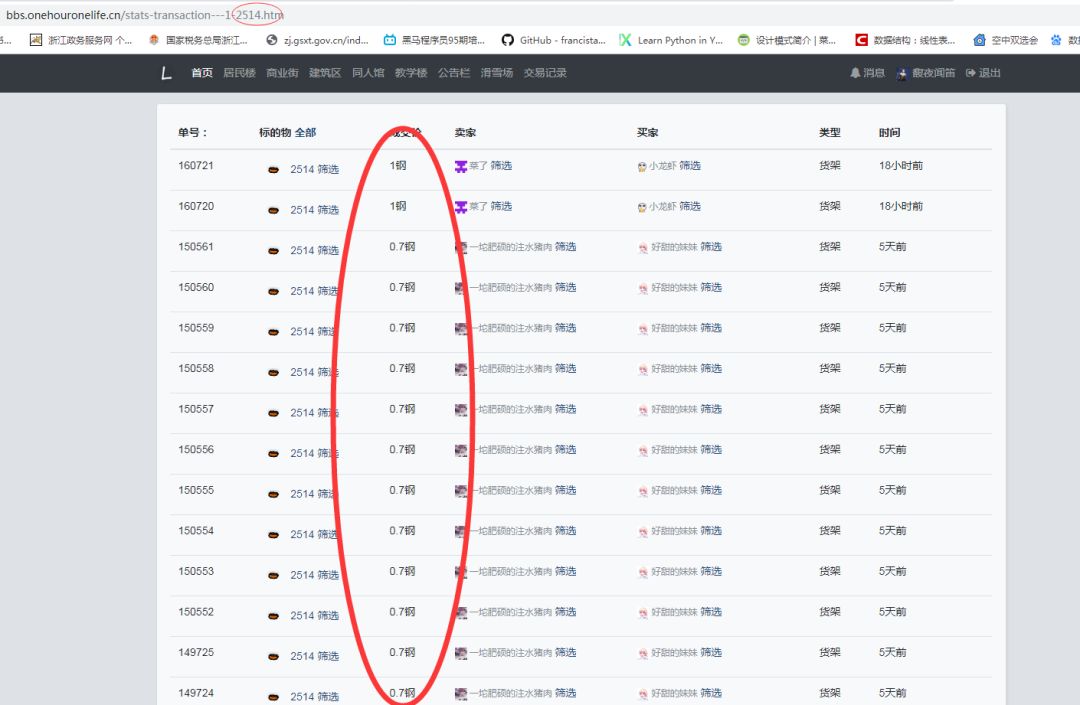This screenshot has width=1080, height=705.
Task: Open the logged-in user profile in navbar
Action: (926, 73)
